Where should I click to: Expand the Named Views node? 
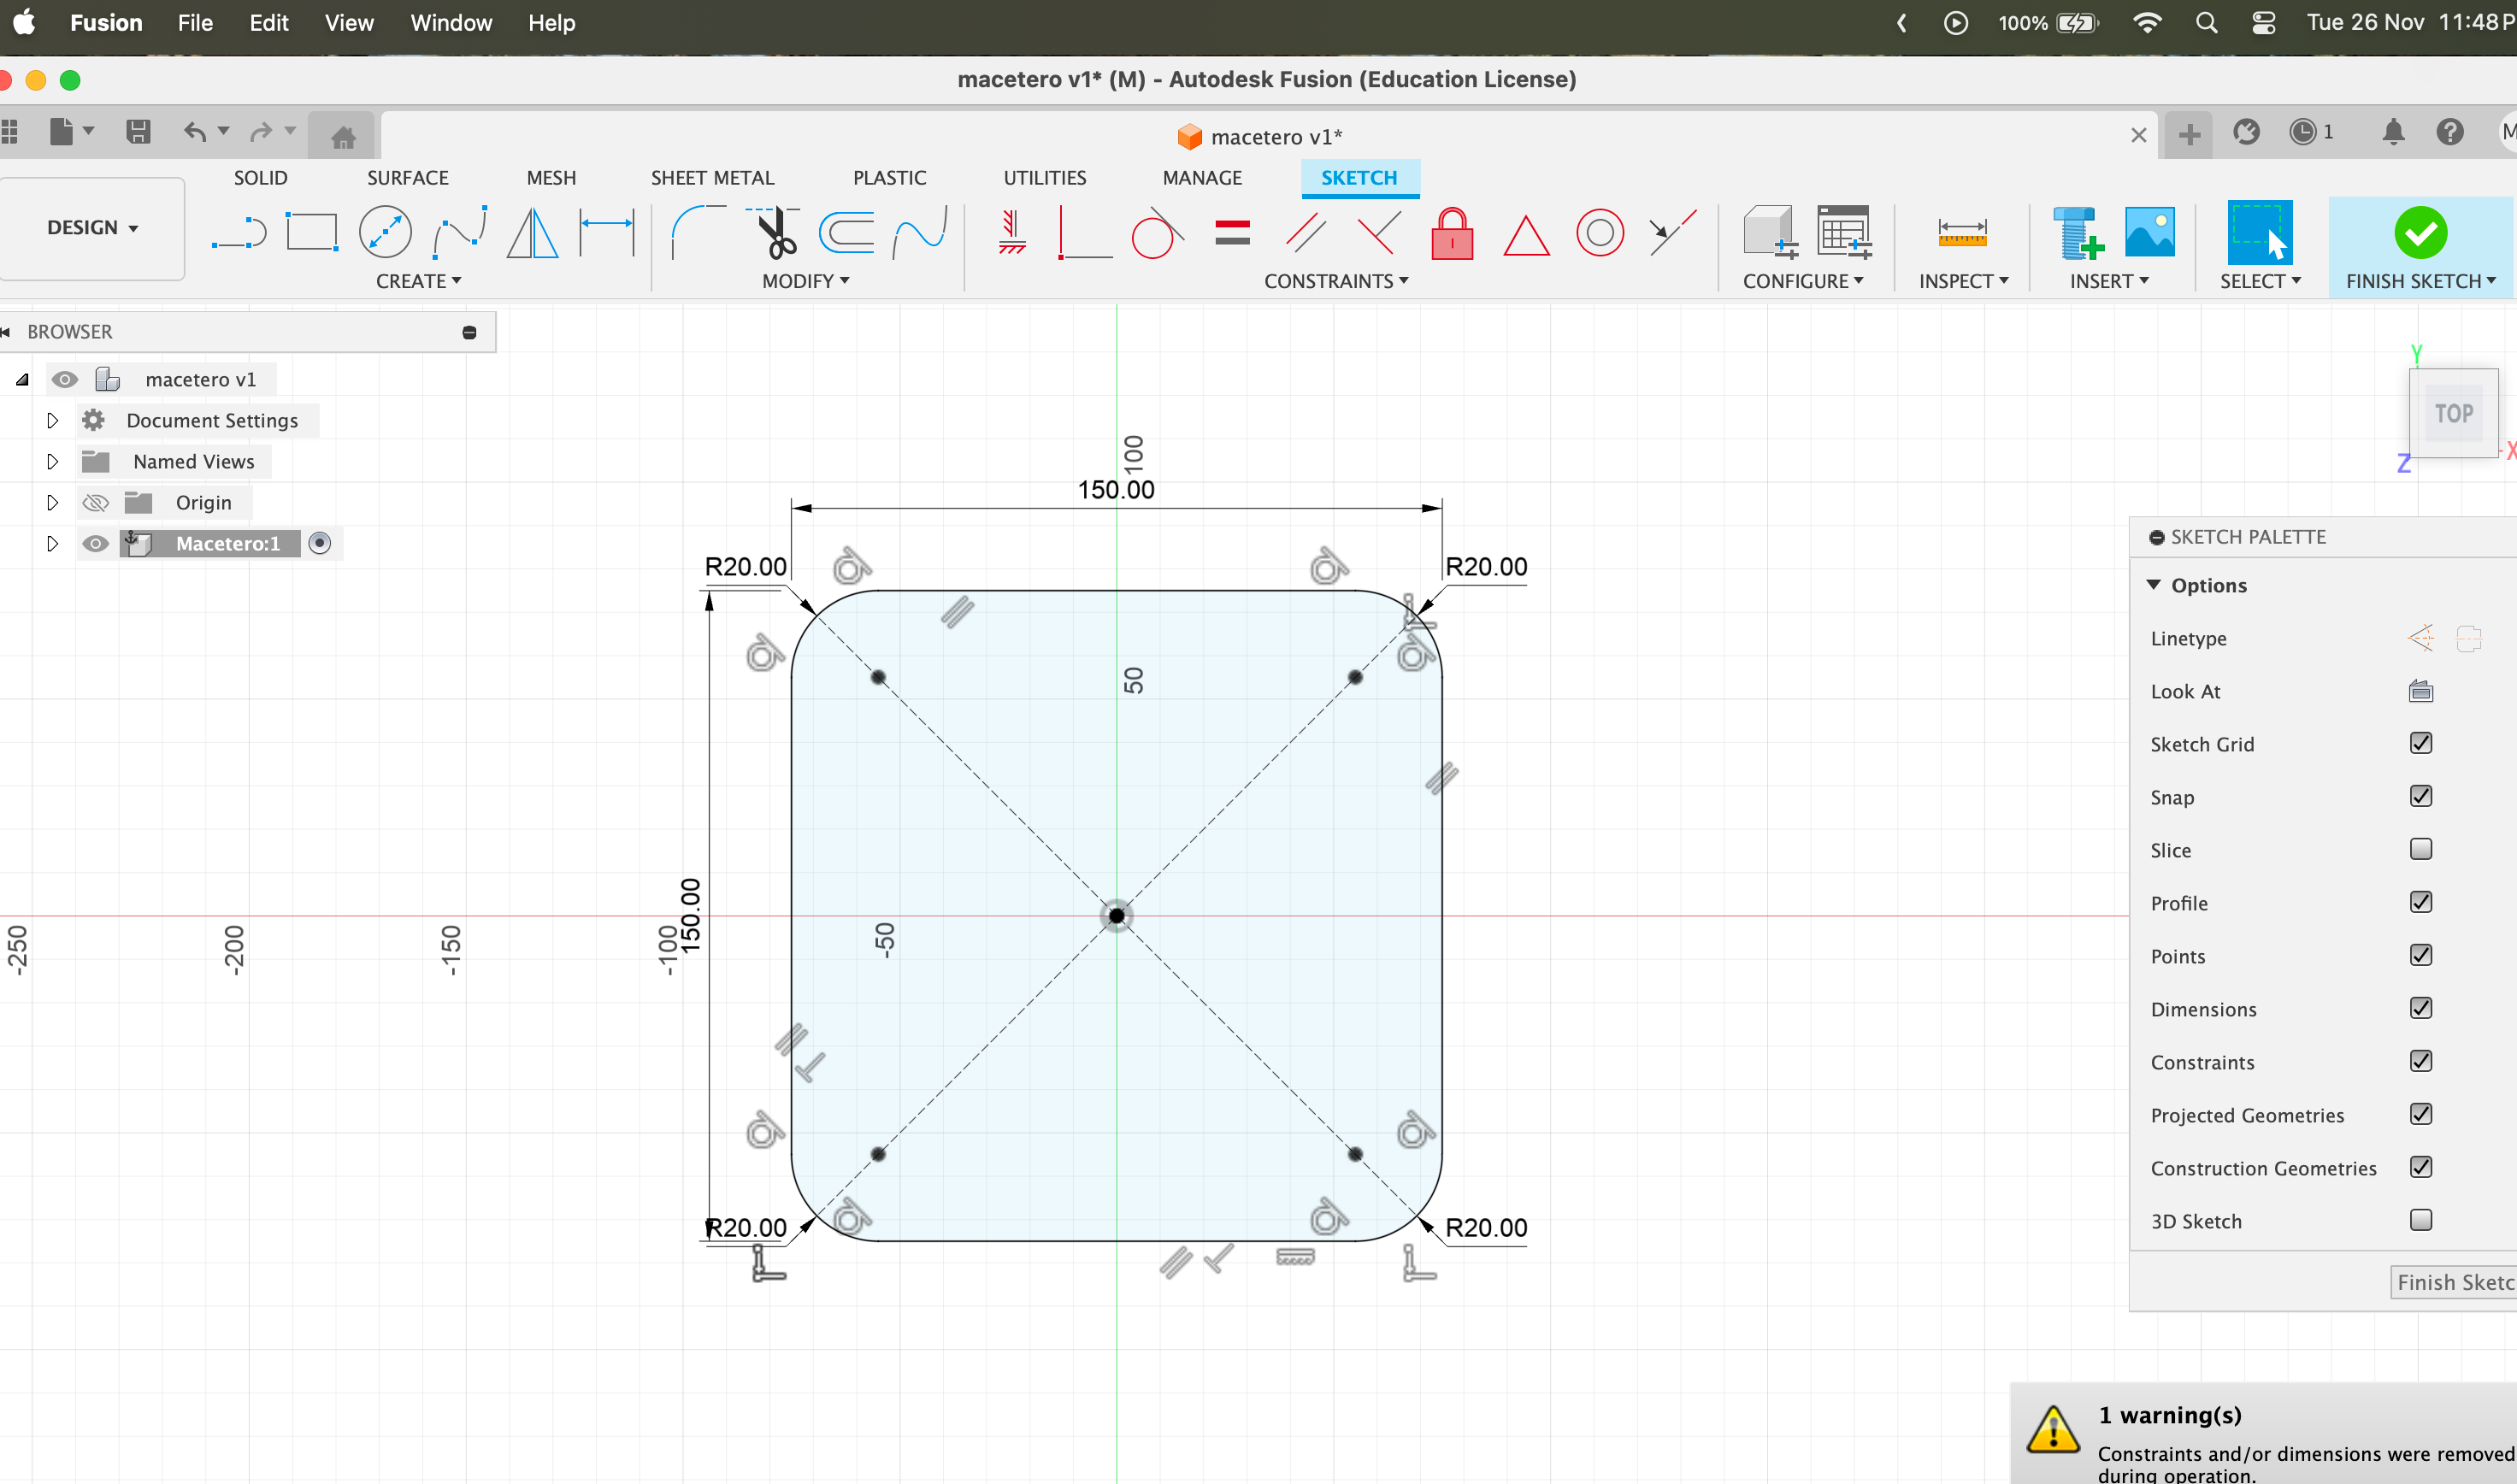53,461
